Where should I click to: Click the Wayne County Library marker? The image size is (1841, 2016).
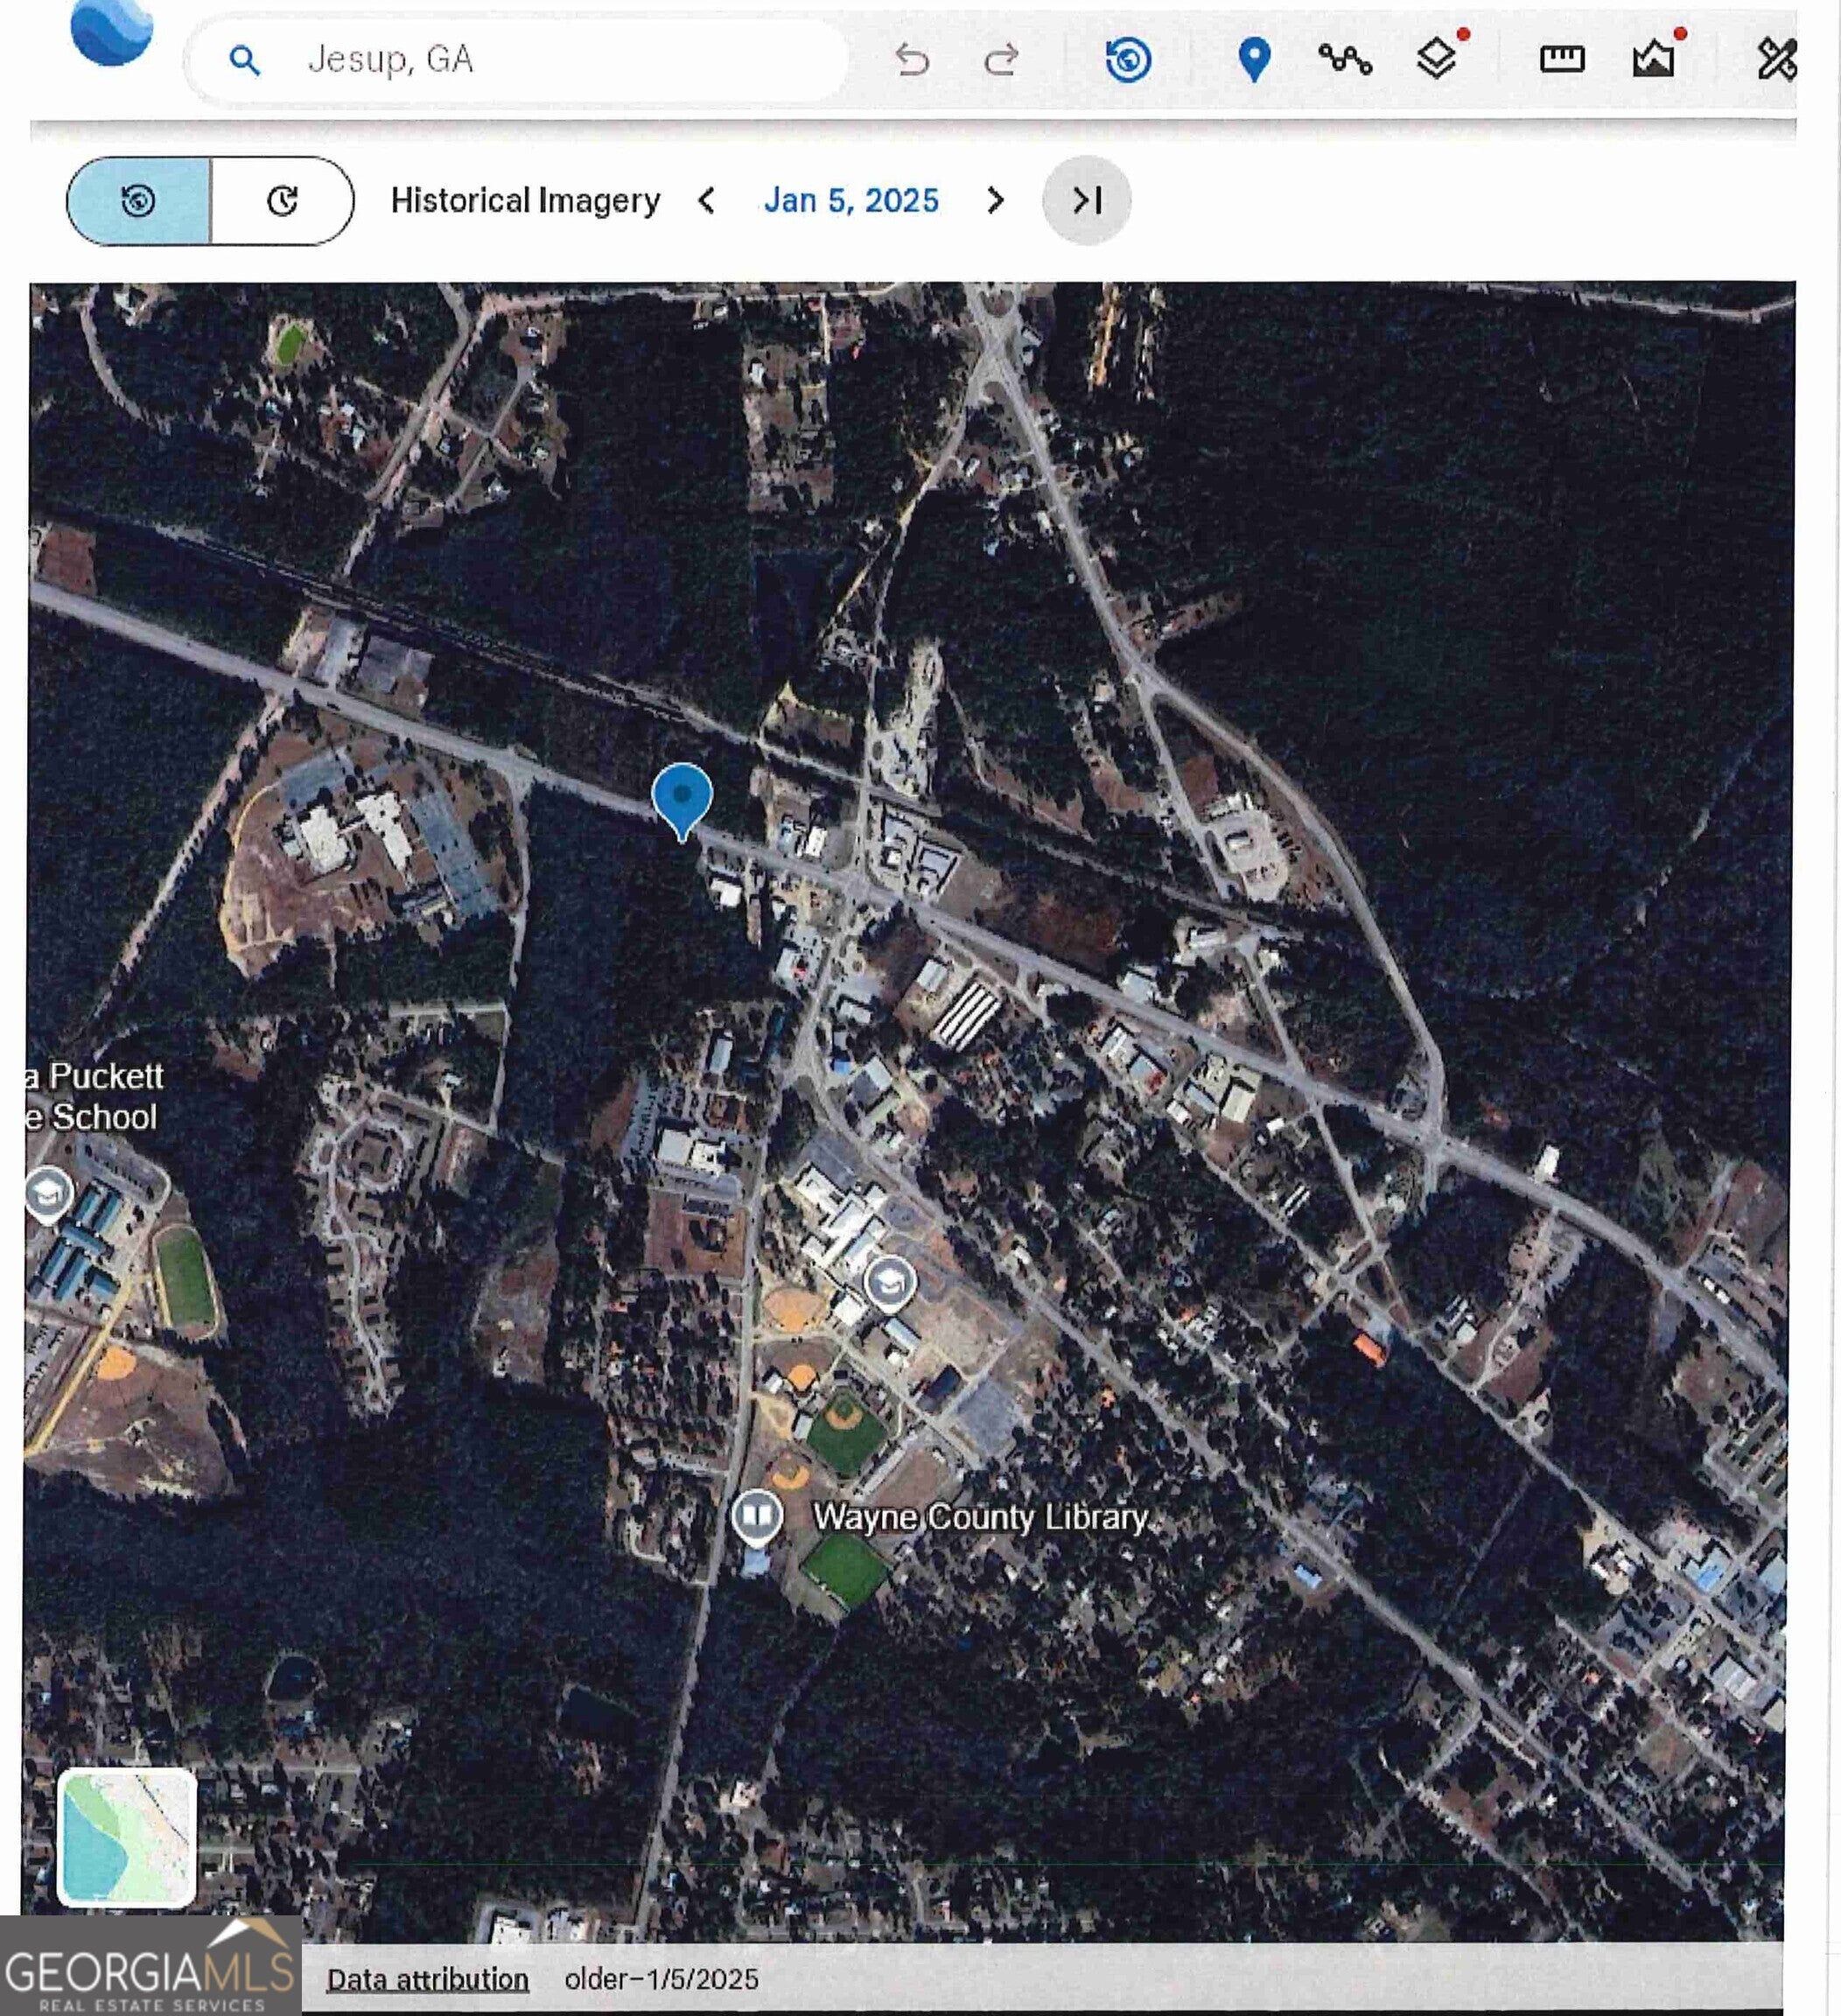[757, 1516]
